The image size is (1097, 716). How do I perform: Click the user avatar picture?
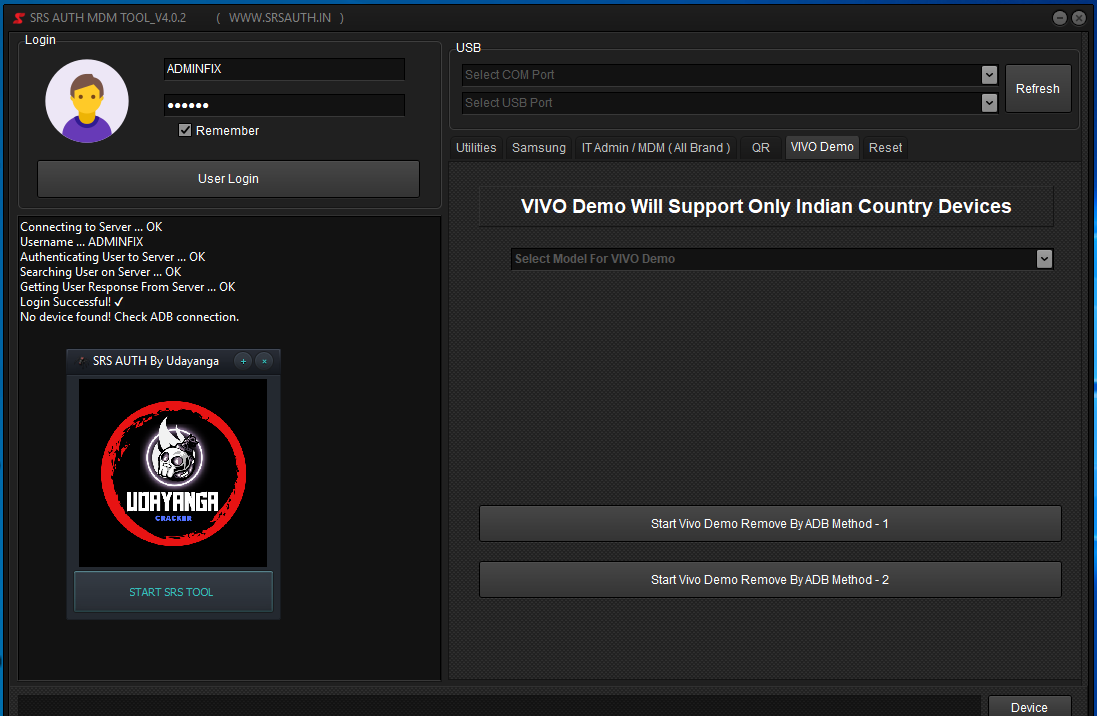87,101
